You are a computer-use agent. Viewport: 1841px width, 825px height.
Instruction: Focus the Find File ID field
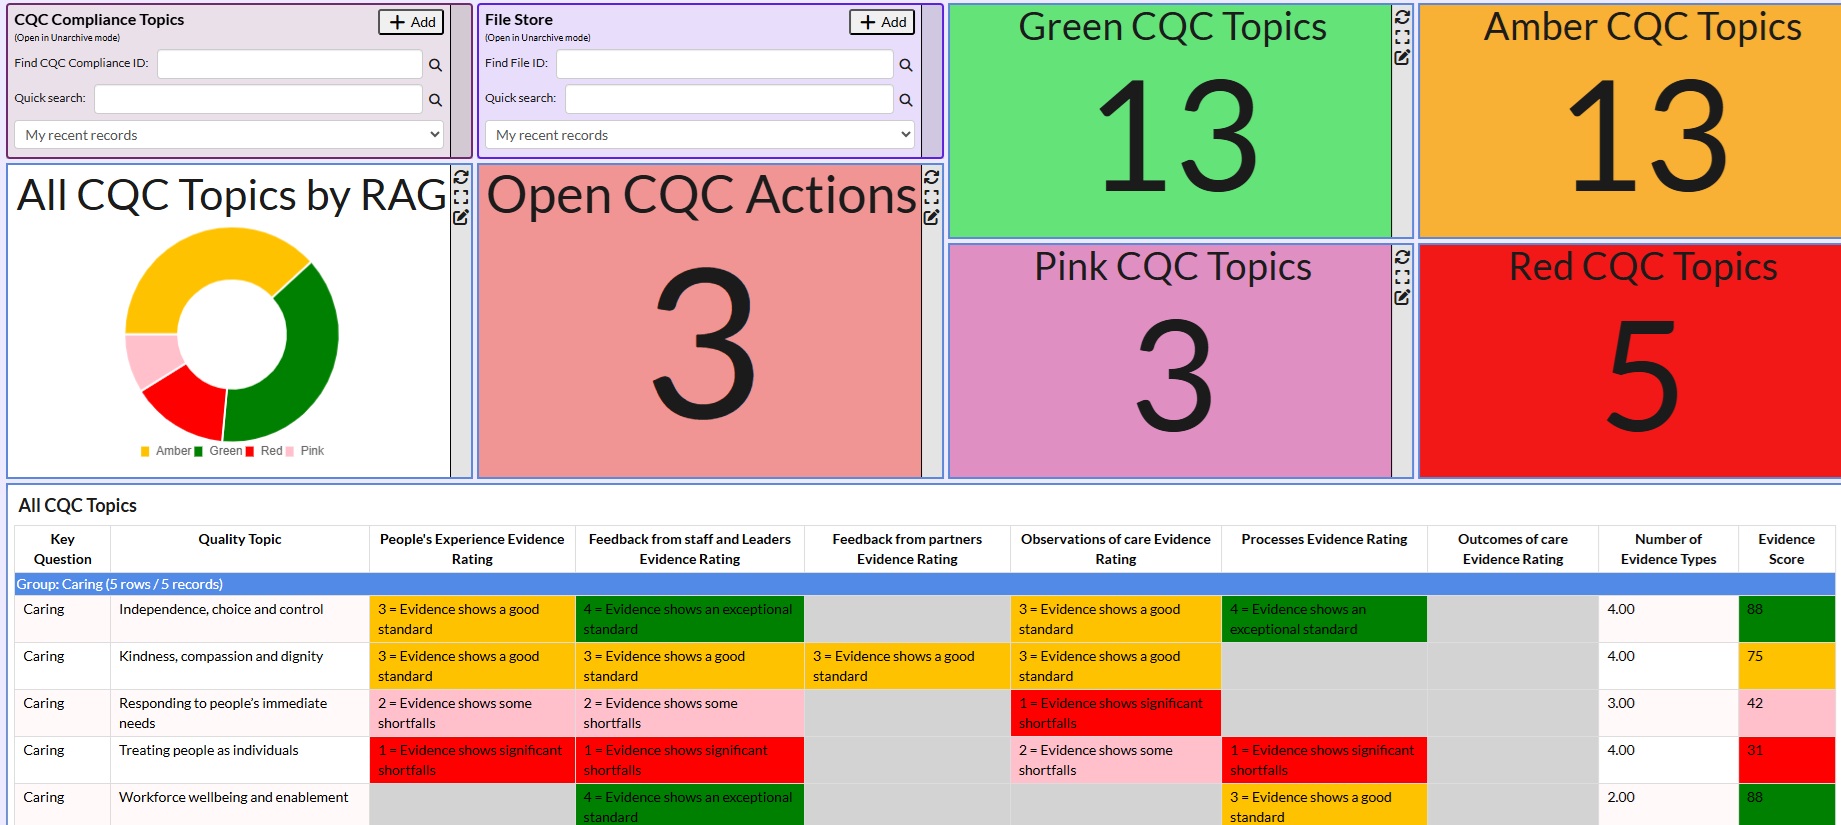click(x=725, y=64)
